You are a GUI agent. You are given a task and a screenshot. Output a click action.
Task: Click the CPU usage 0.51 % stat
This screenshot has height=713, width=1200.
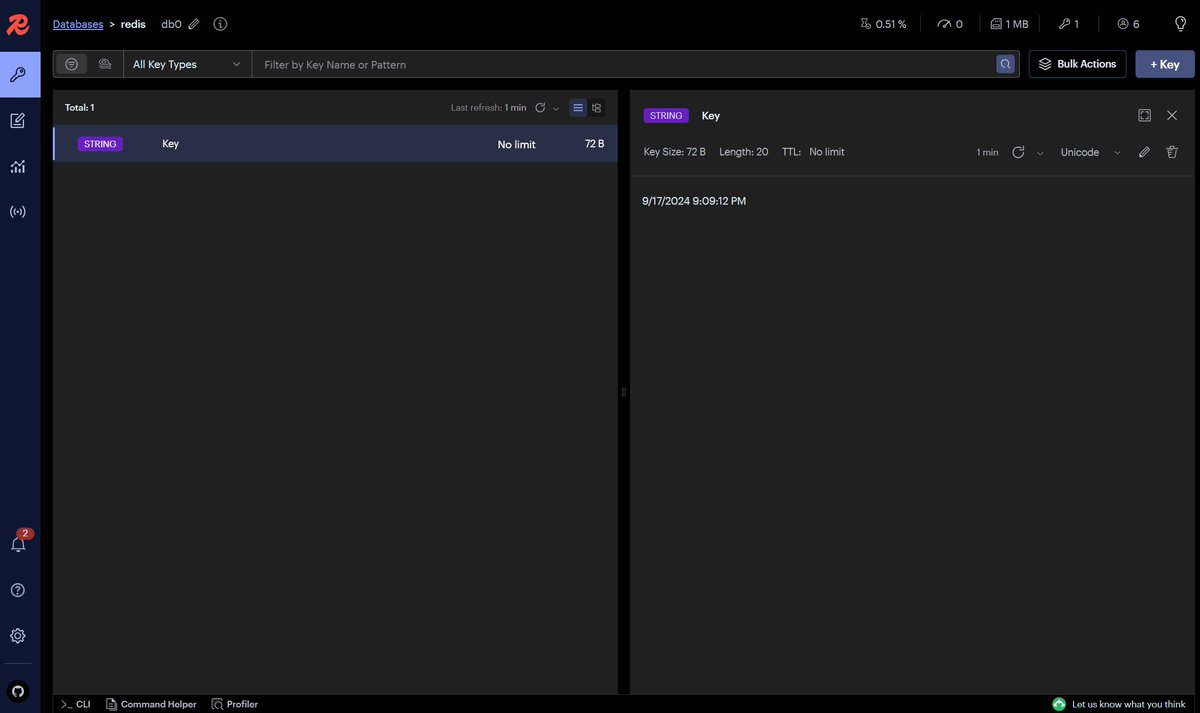click(x=883, y=24)
